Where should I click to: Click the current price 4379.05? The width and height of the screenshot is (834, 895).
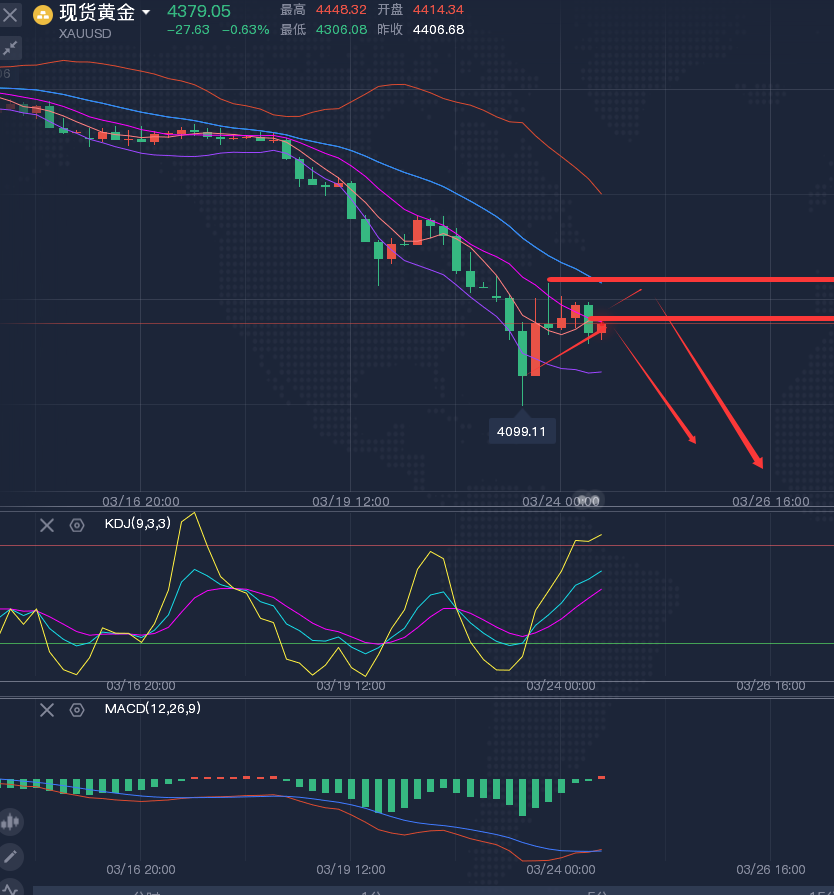click(198, 11)
